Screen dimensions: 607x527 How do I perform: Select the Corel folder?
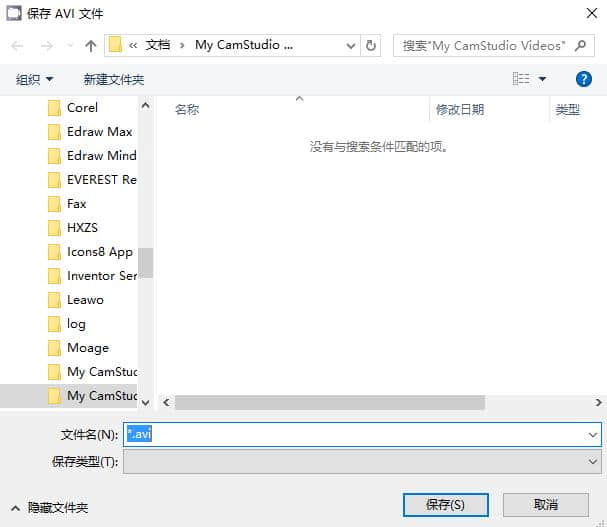pyautogui.click(x=82, y=108)
